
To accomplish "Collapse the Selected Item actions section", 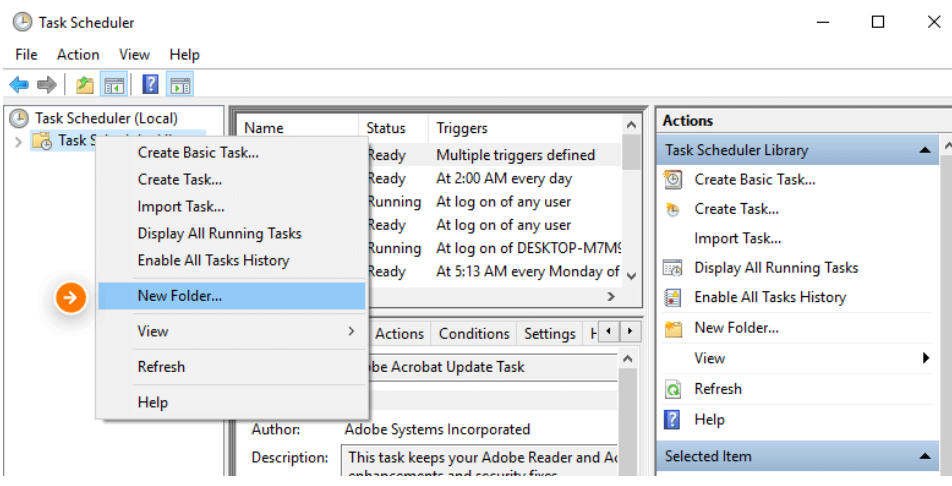I will pos(924,456).
